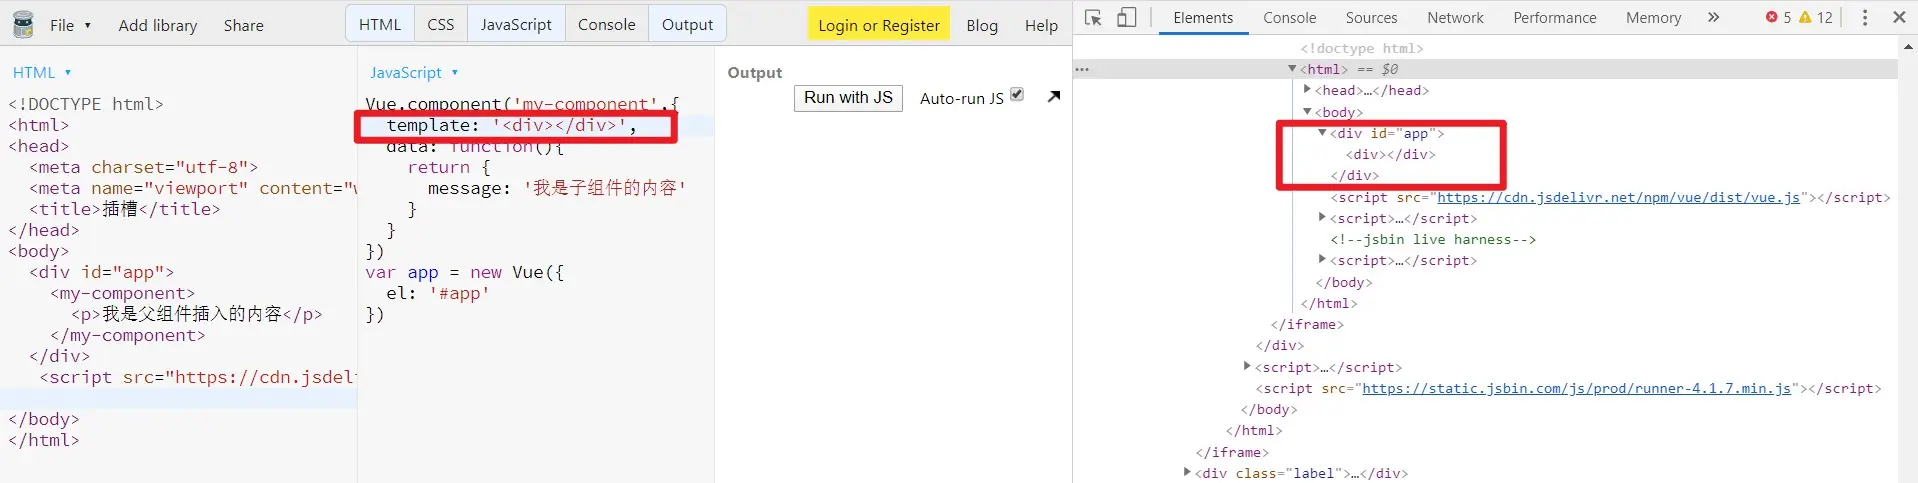Open DevTools customize menu (three dots)
The height and width of the screenshot is (483, 1918).
[1865, 17]
